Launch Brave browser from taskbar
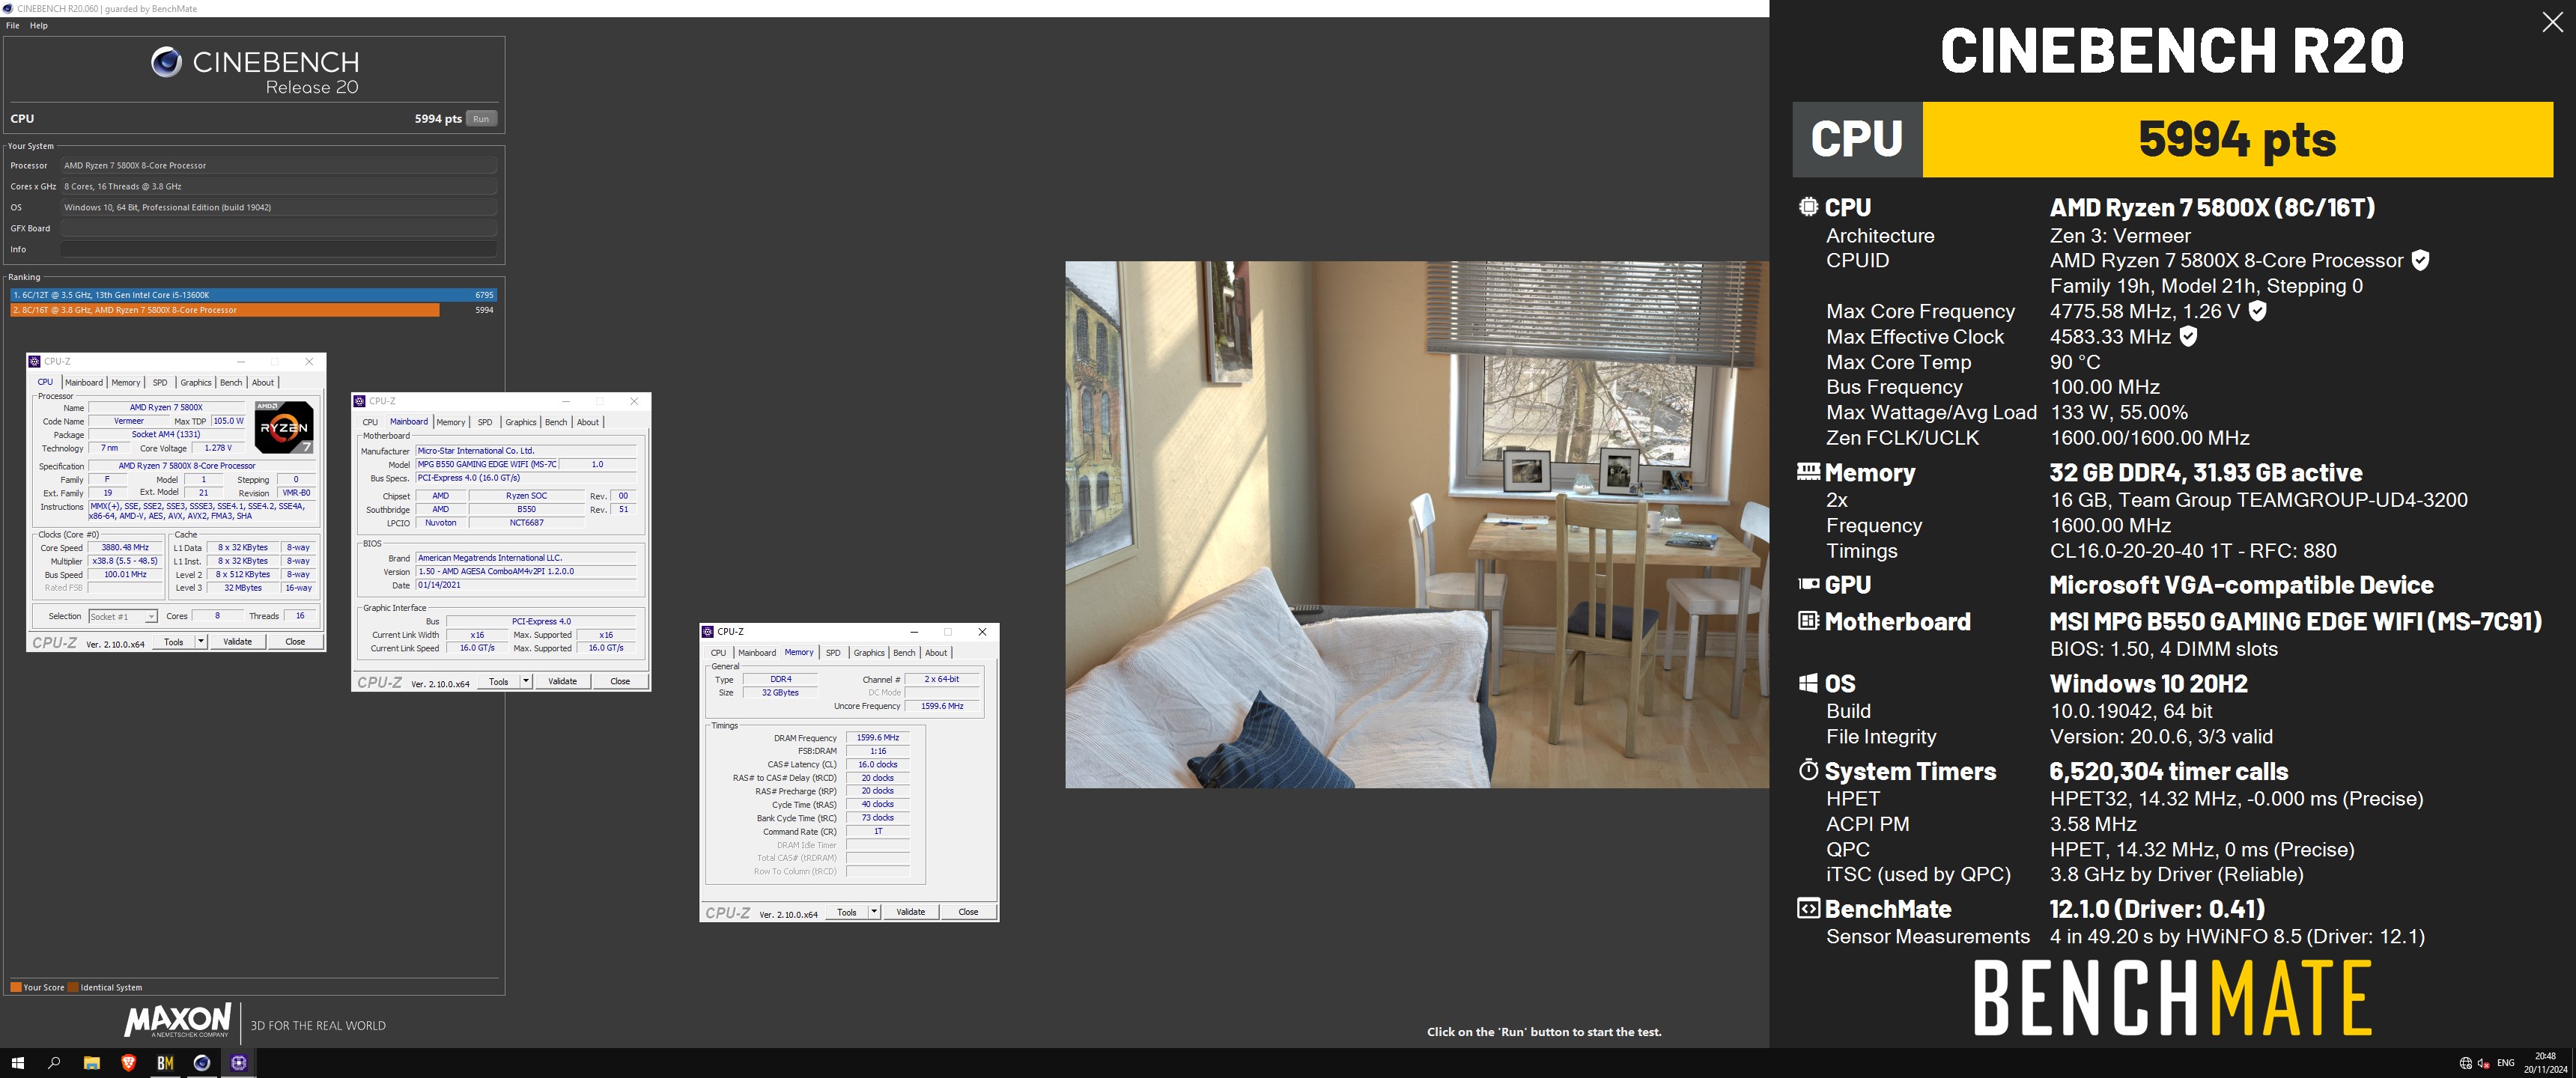The image size is (2576, 1078). 128,1063
